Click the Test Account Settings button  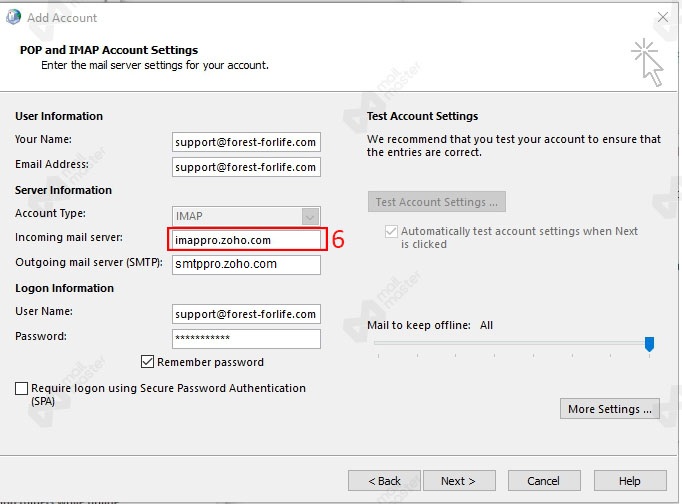point(436,202)
